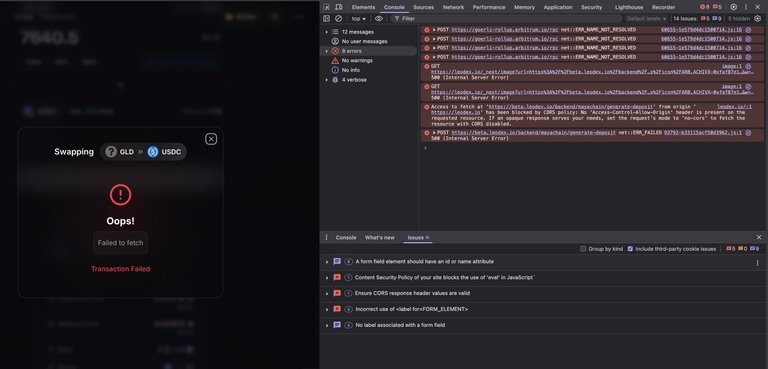This screenshot has width=768, height=369.
Task: Close the Swapping dialog with X button
Action: pos(211,139)
